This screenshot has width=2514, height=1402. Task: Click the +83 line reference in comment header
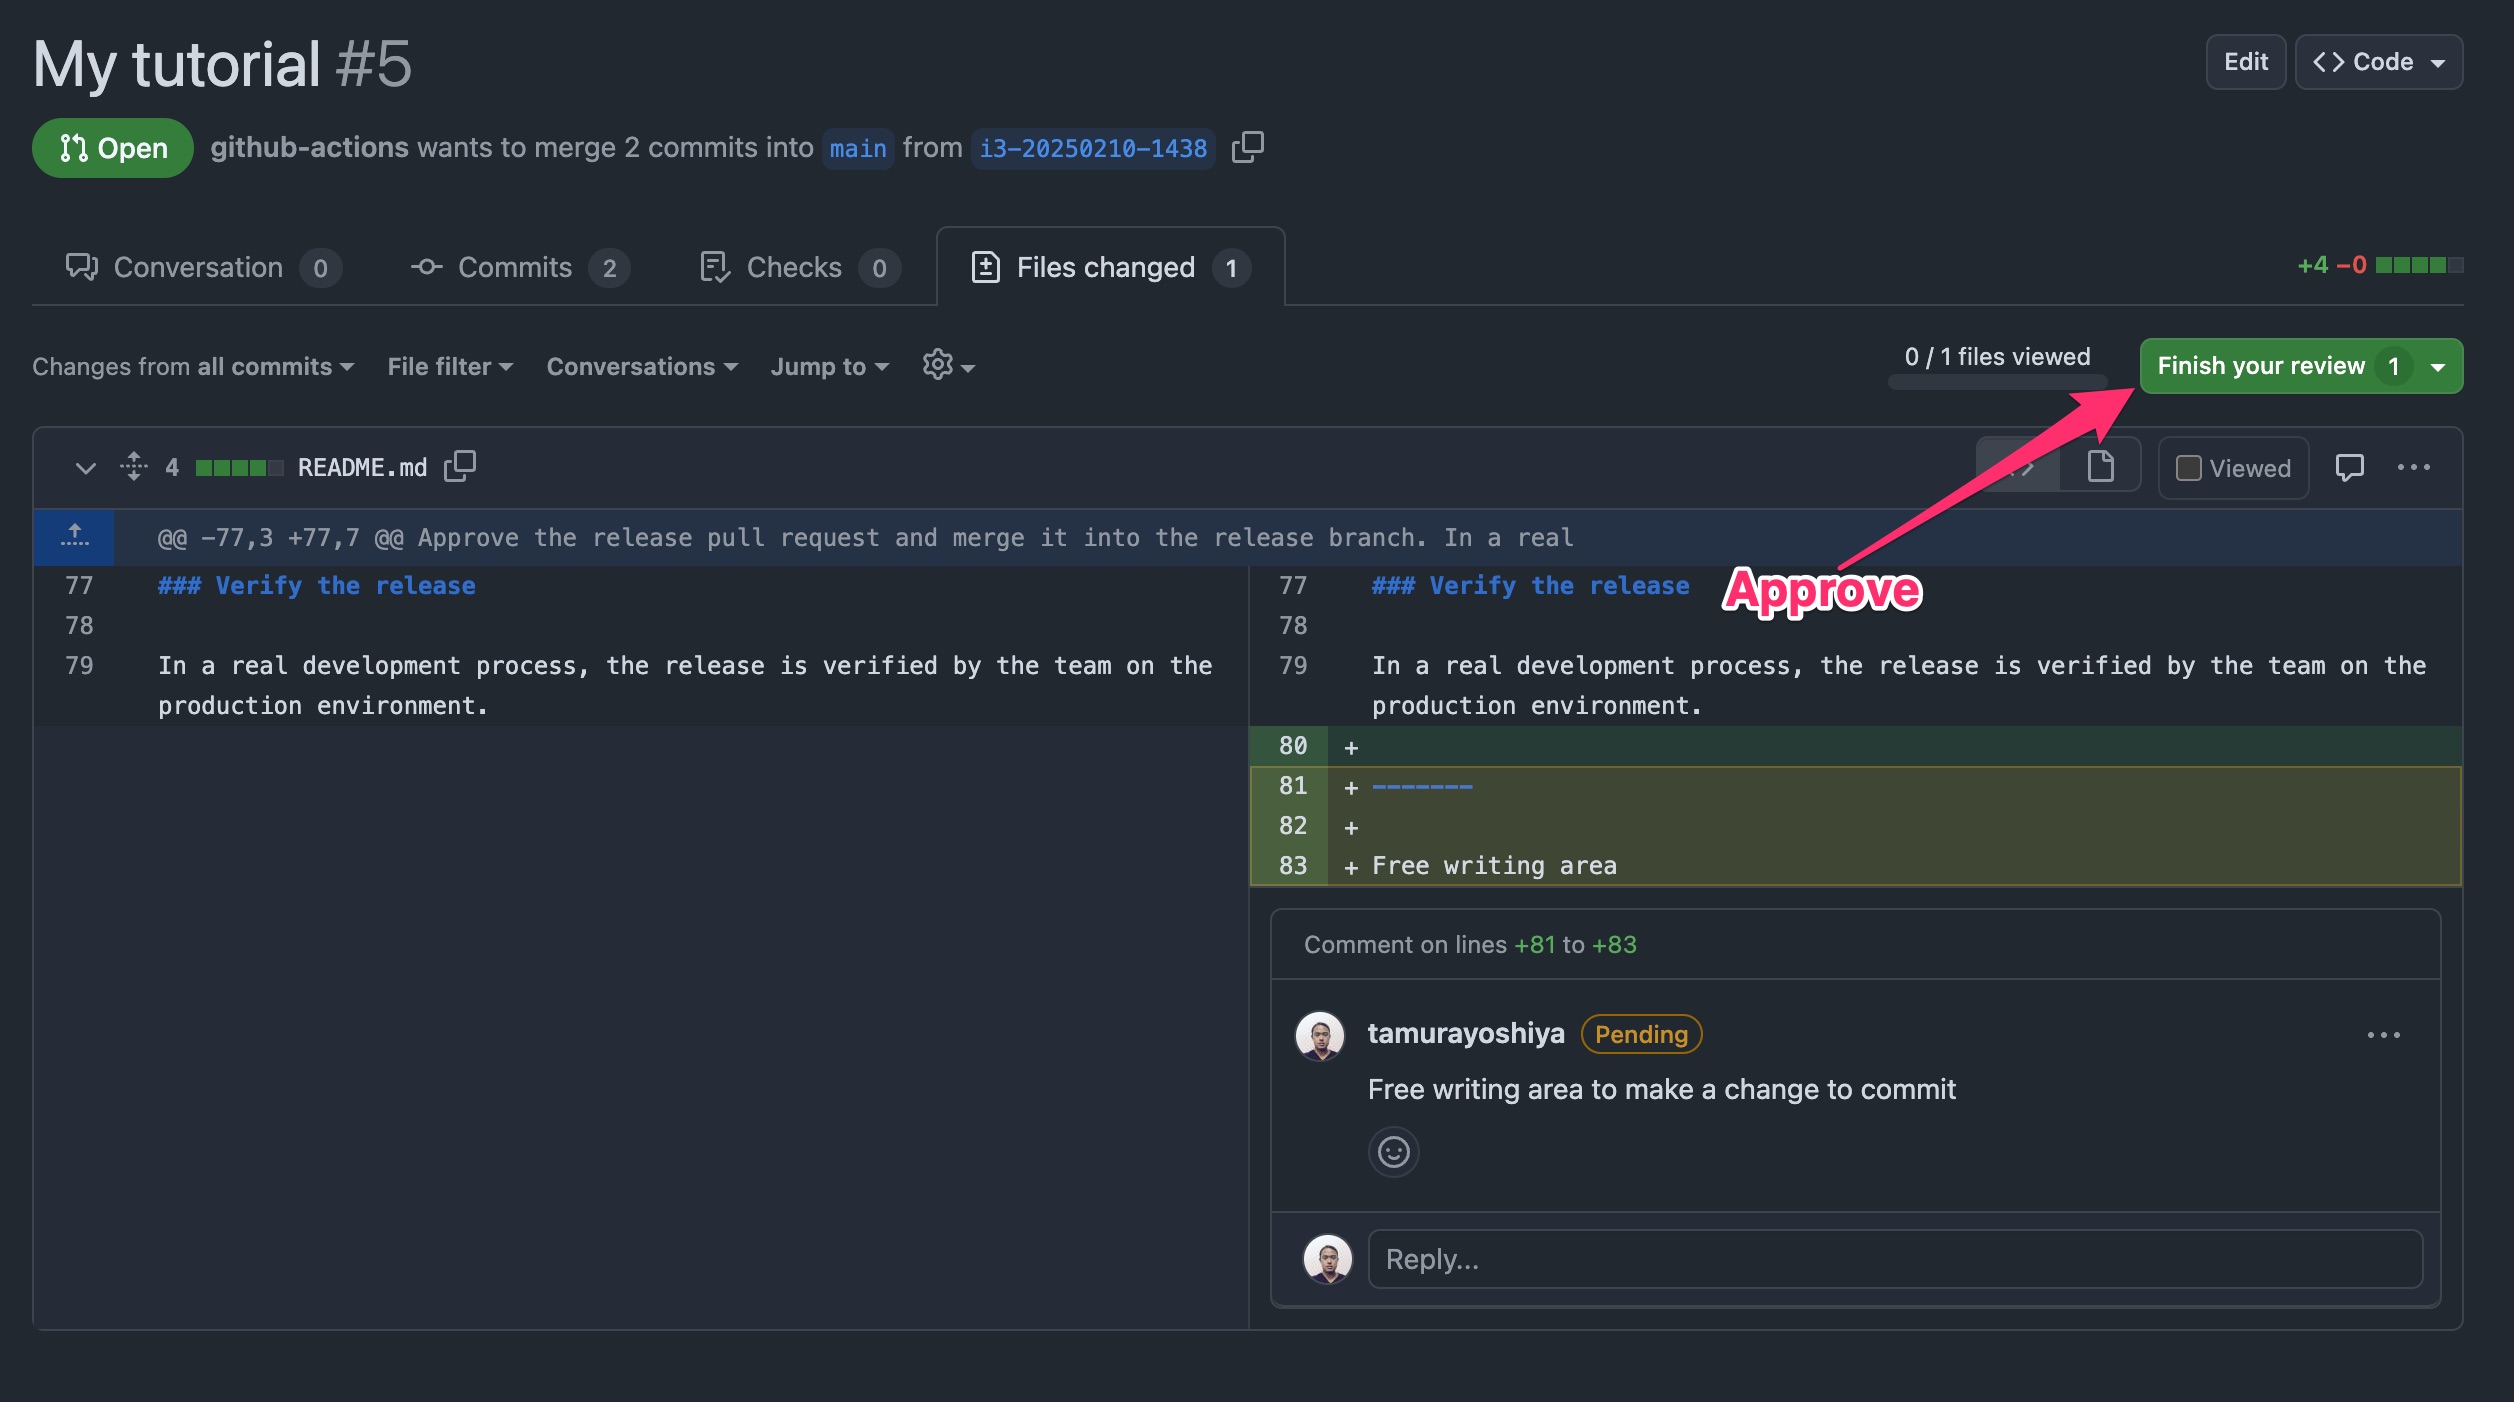1614,944
